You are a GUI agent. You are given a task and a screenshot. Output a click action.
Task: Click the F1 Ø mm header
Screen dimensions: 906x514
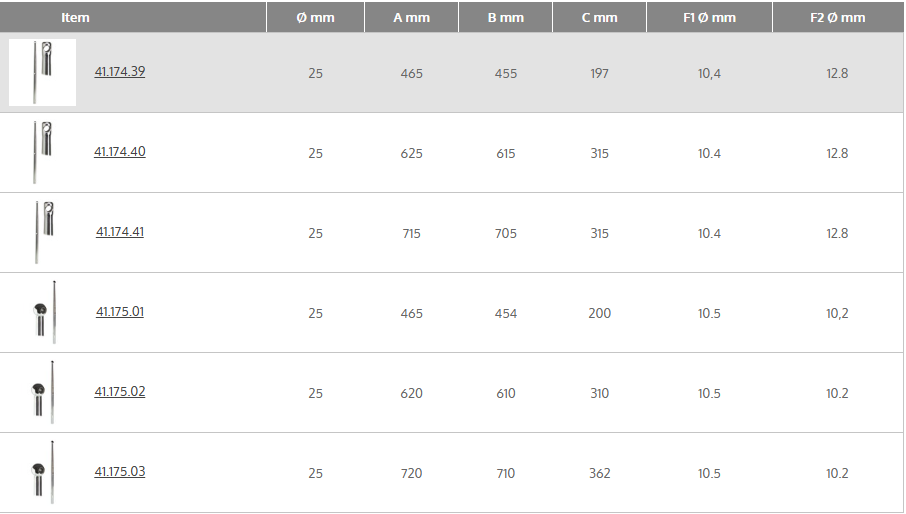click(709, 18)
